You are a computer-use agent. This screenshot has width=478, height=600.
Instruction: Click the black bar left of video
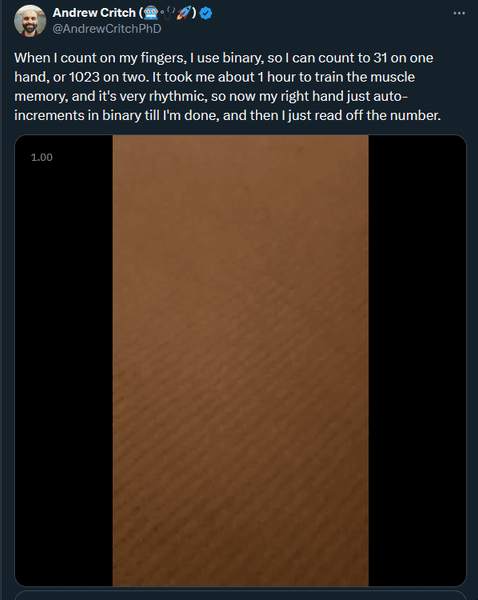pyautogui.click(x=64, y=360)
